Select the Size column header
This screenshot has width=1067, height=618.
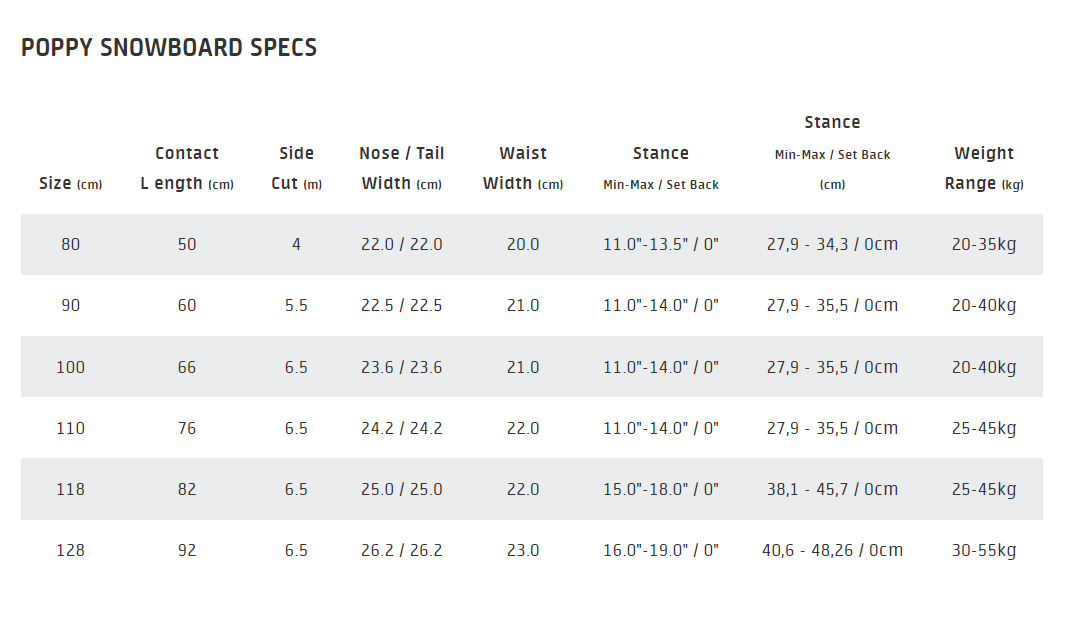[71, 183]
